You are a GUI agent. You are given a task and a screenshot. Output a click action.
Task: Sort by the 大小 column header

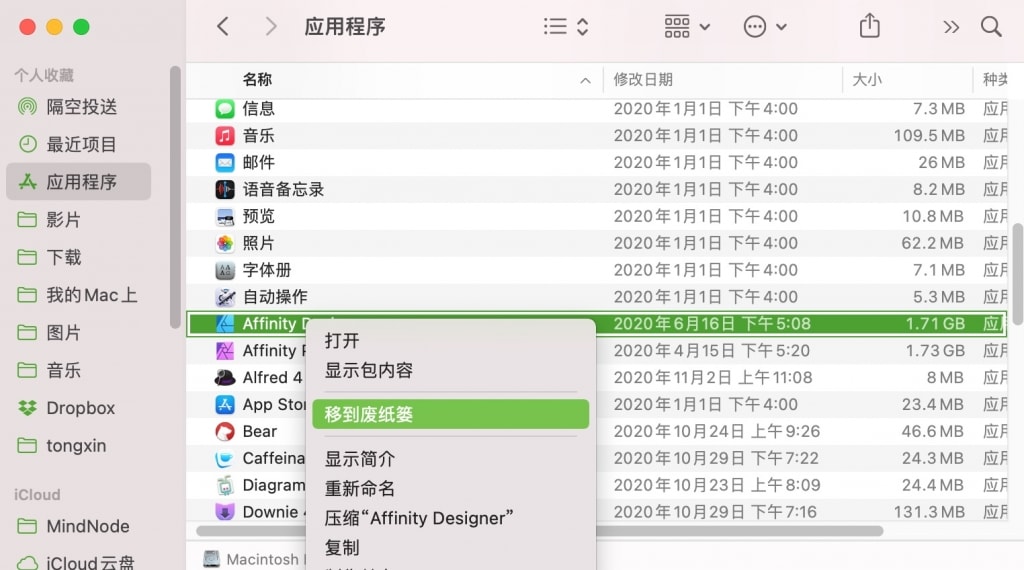(867, 80)
